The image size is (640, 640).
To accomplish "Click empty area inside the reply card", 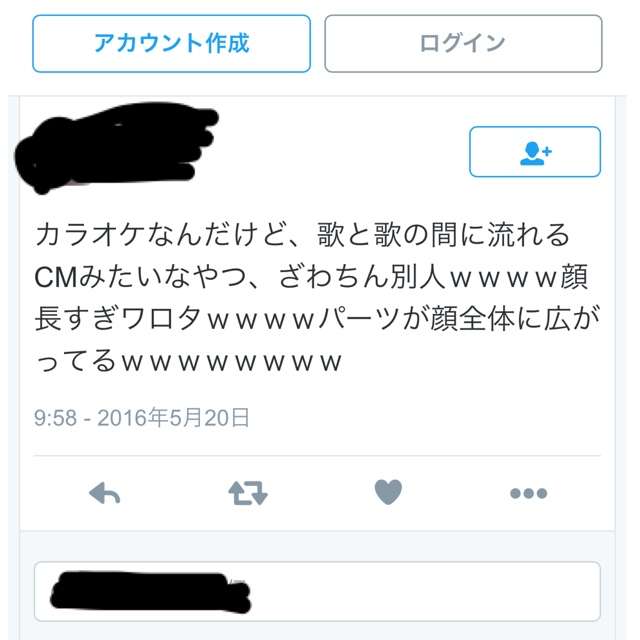I will [424, 592].
